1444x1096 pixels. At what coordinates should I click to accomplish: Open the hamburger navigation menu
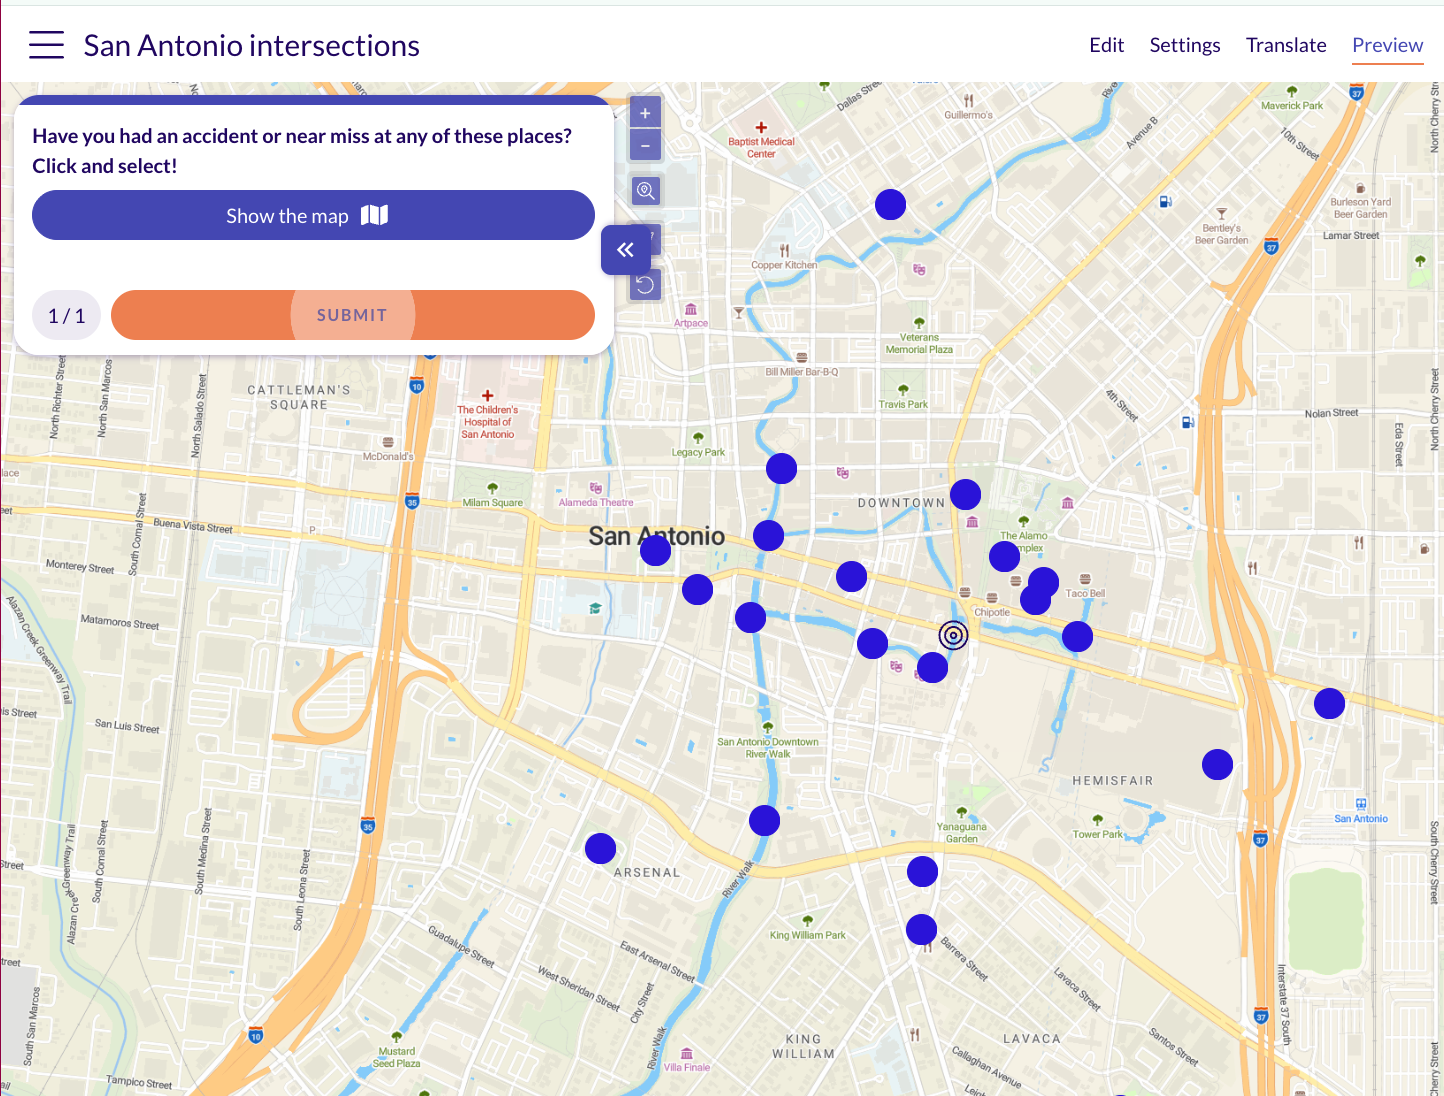(x=46, y=45)
